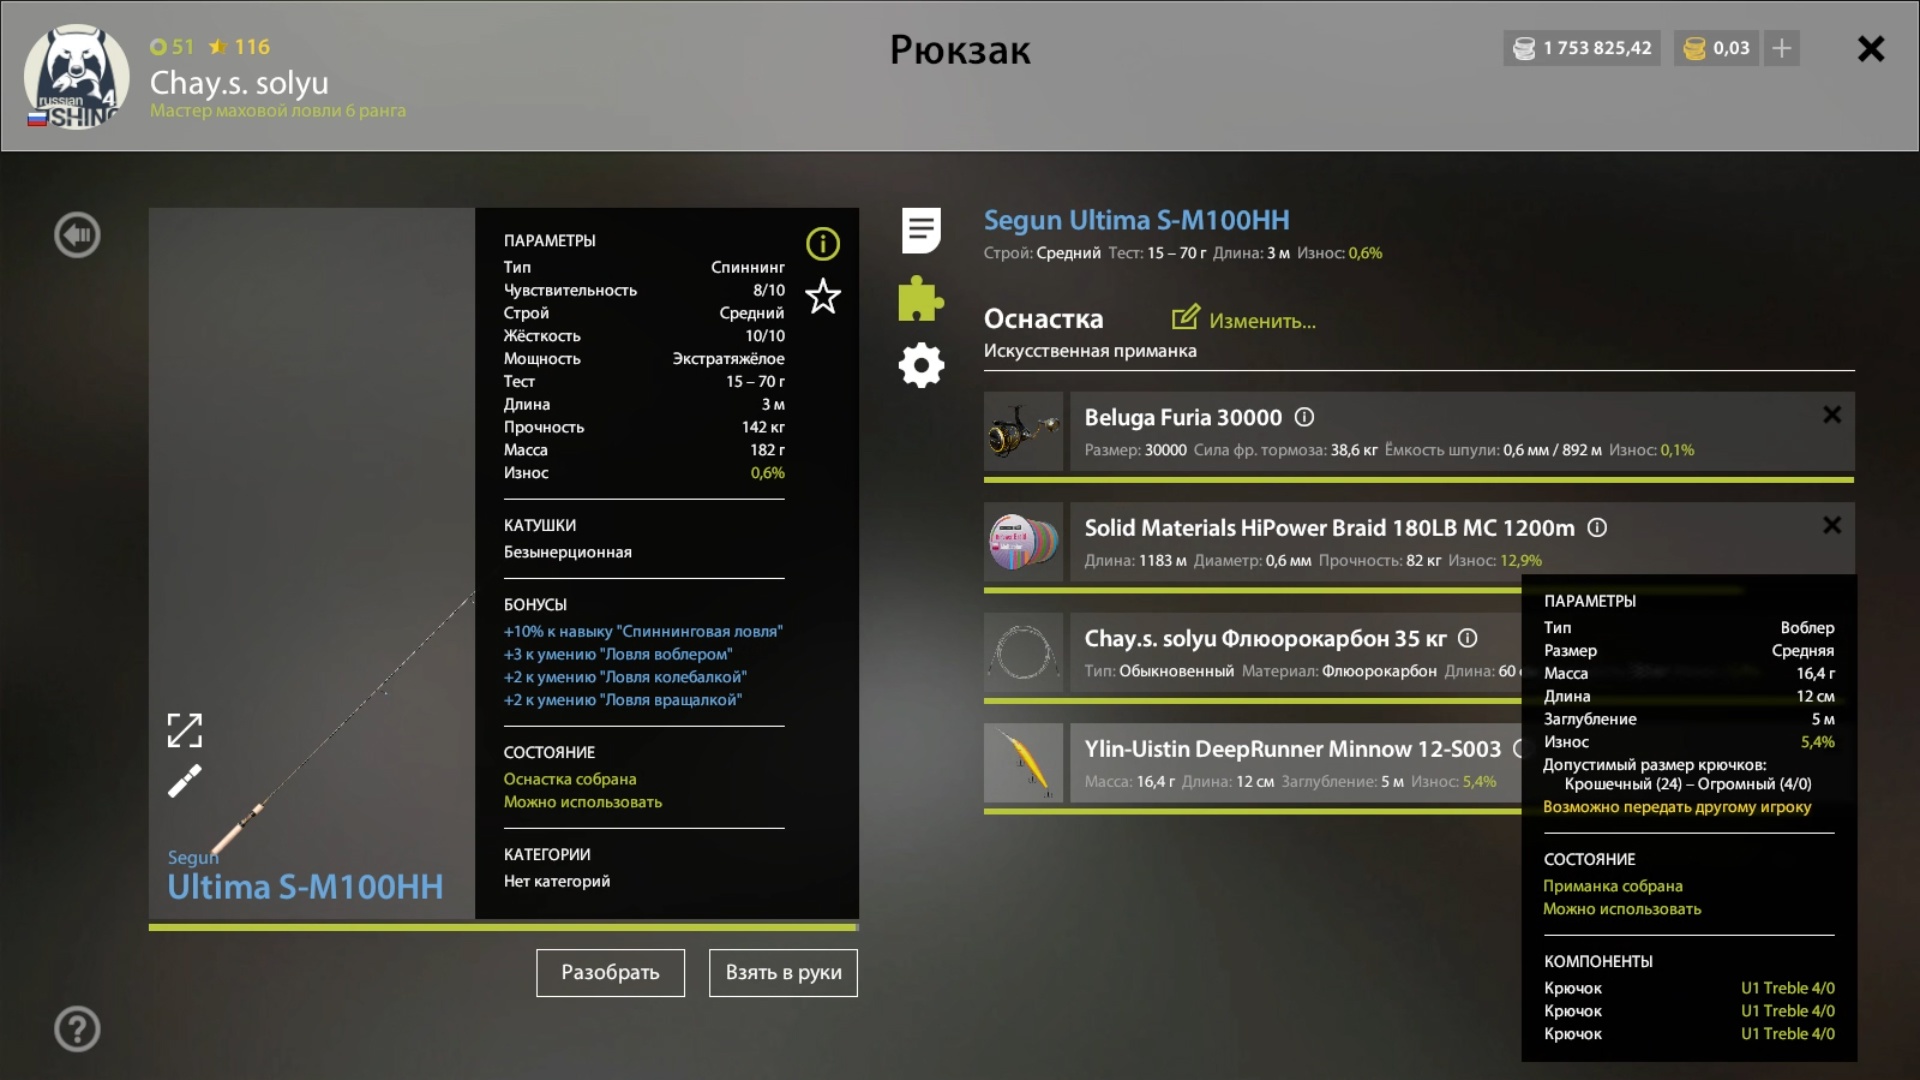Click bonus +2 Ловля вращалкой
The height and width of the screenshot is (1080, 1920).
coord(622,700)
